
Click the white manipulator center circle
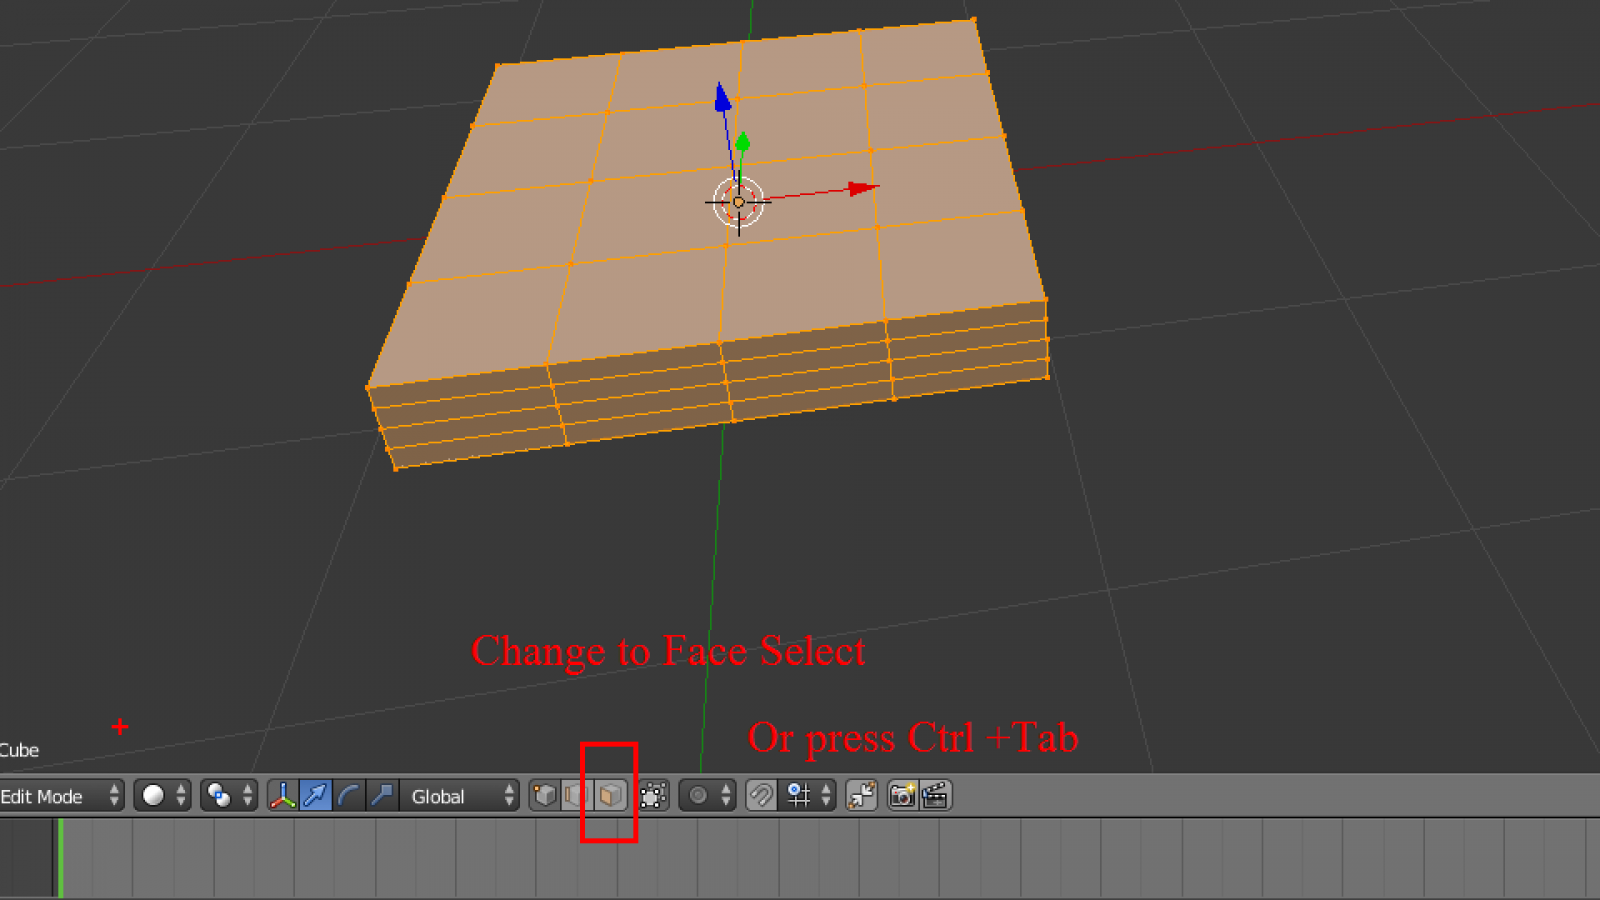click(x=739, y=202)
